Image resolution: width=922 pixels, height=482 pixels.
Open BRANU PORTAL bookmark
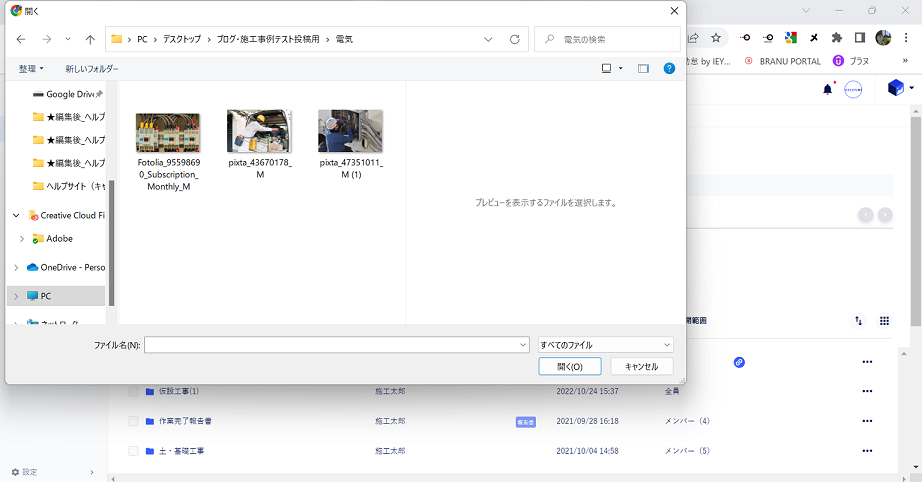[783, 61]
